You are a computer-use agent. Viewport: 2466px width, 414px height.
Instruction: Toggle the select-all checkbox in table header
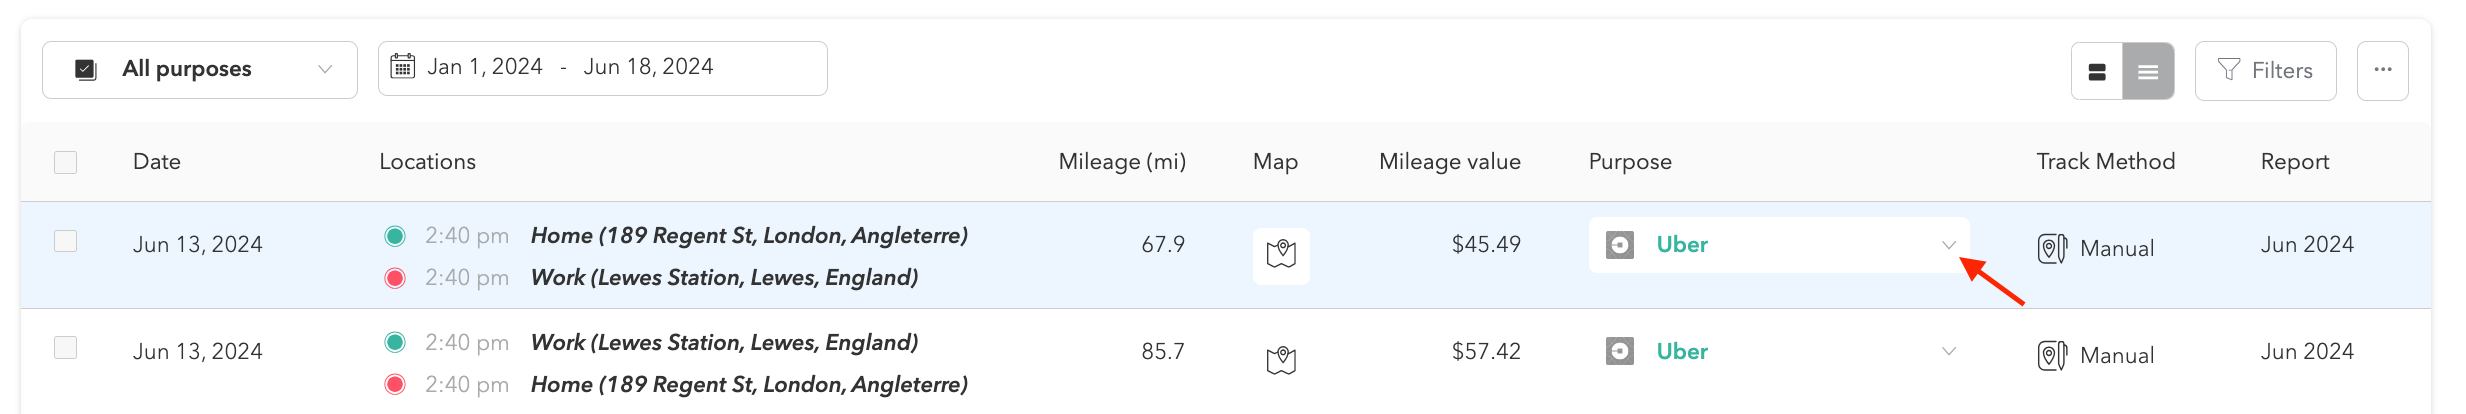(x=66, y=162)
